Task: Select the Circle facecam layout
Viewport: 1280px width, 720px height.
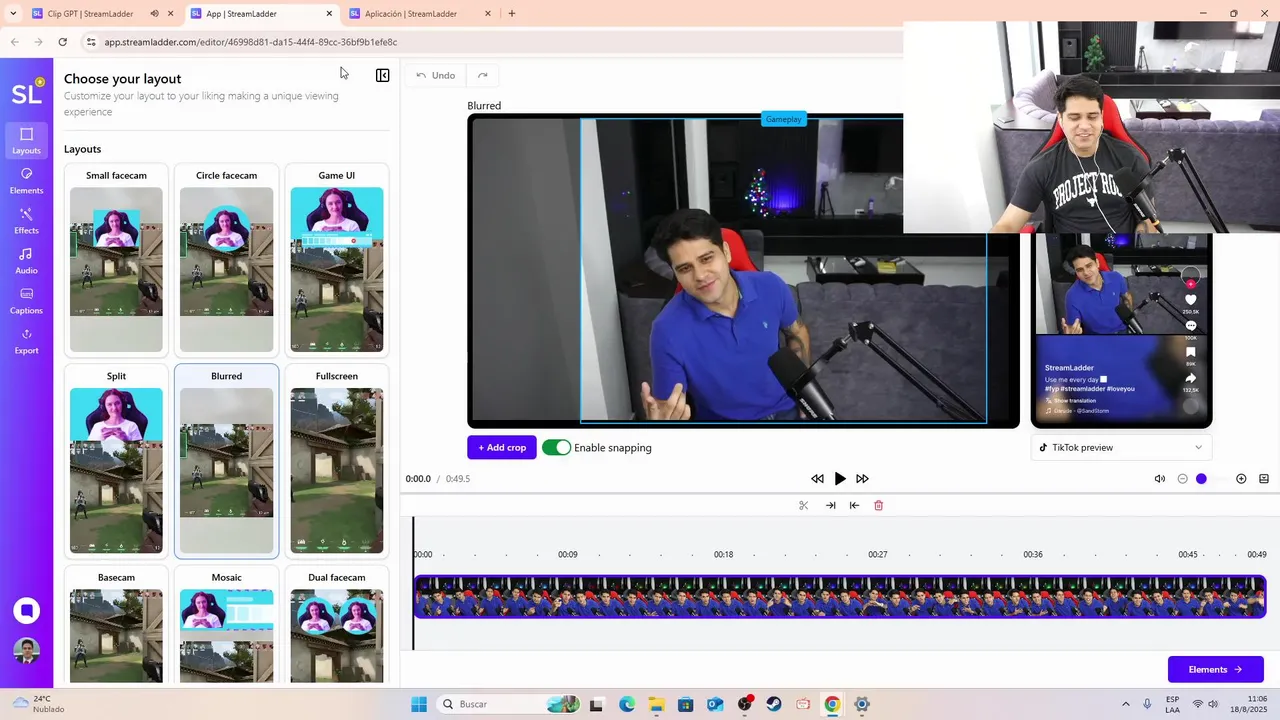Action: tap(226, 260)
